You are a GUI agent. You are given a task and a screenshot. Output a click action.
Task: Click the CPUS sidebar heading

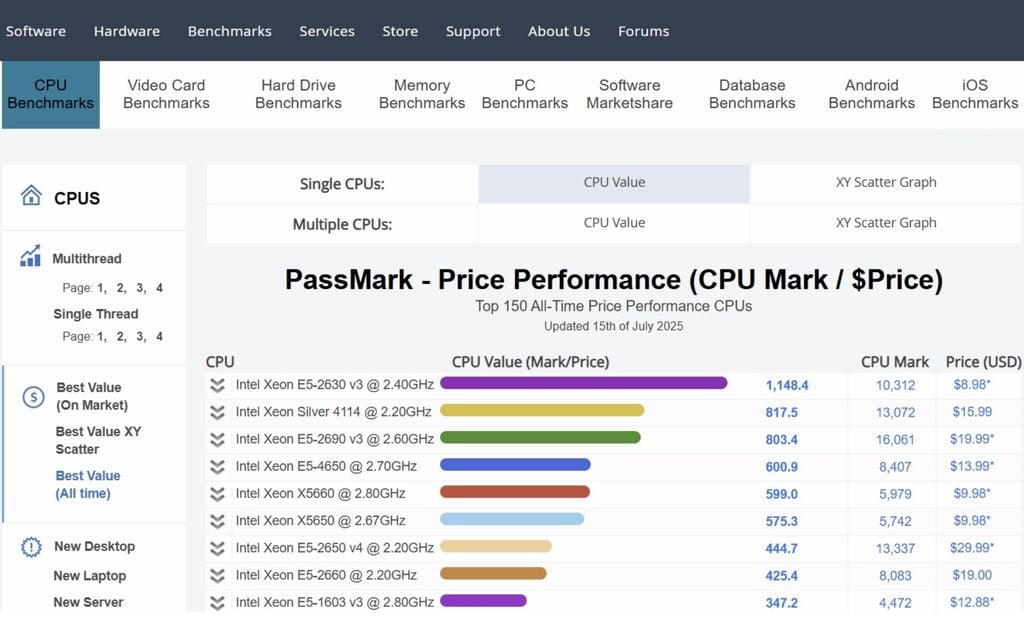point(77,199)
